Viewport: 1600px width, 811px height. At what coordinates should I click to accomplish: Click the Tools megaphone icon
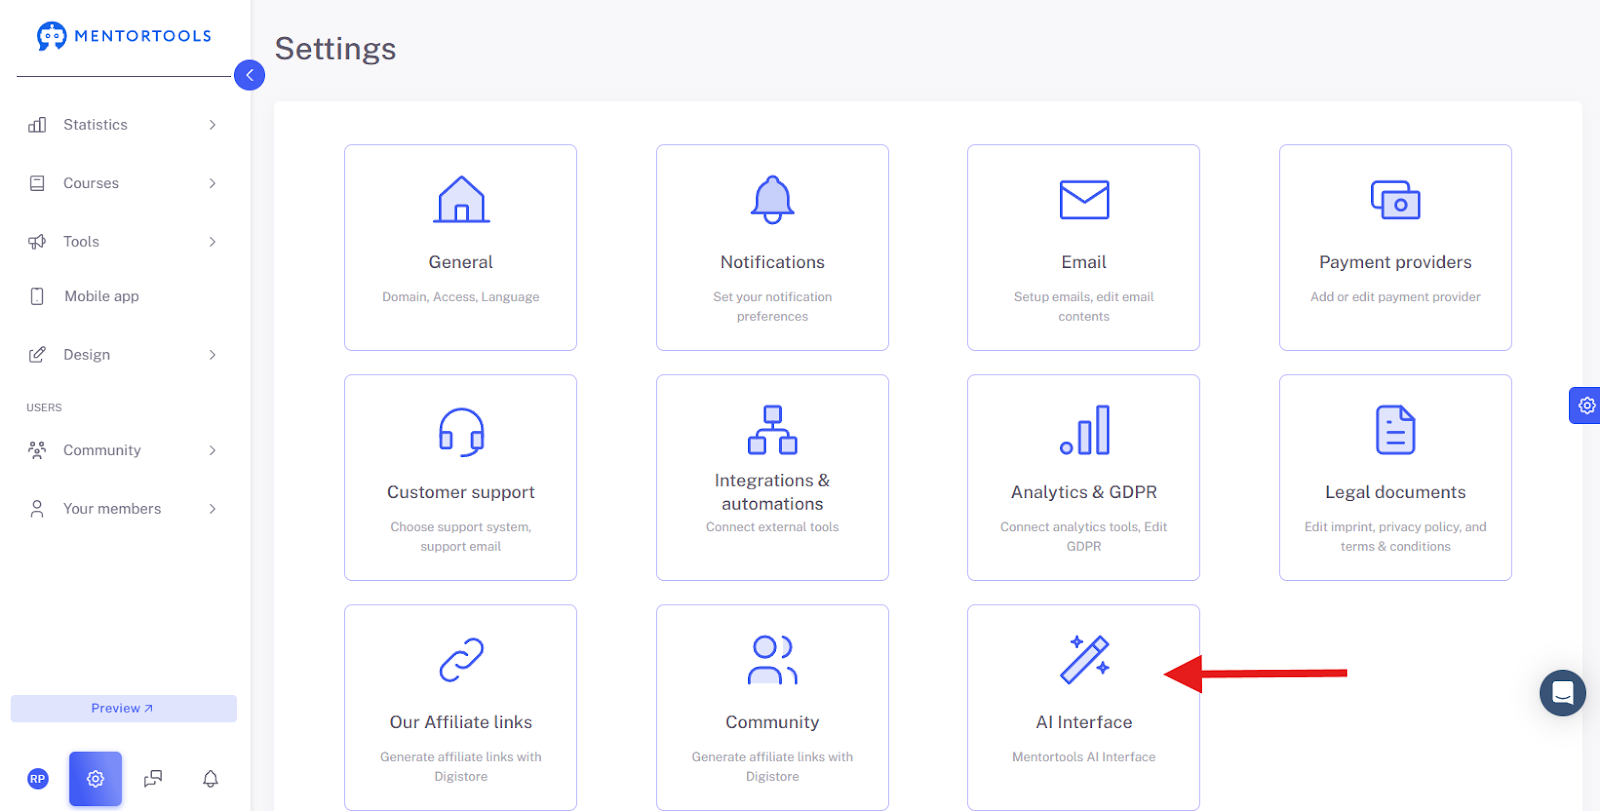[37, 242]
